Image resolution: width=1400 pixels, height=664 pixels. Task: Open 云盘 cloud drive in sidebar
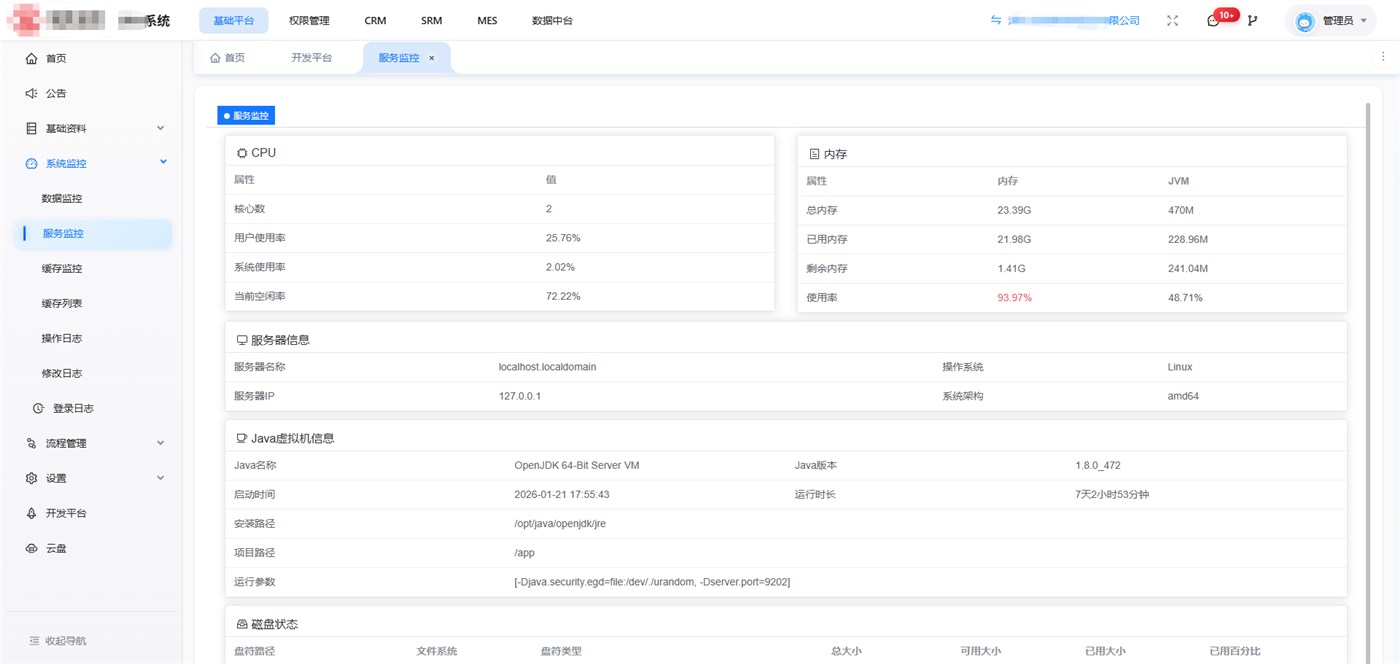click(x=56, y=549)
